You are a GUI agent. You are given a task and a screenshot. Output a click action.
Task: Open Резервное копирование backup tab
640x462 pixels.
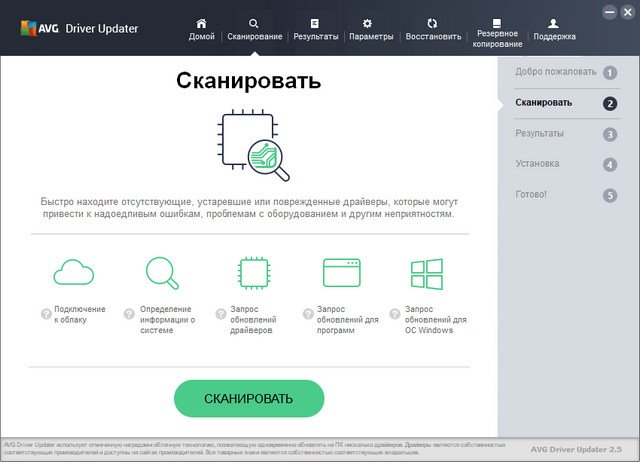click(498, 30)
